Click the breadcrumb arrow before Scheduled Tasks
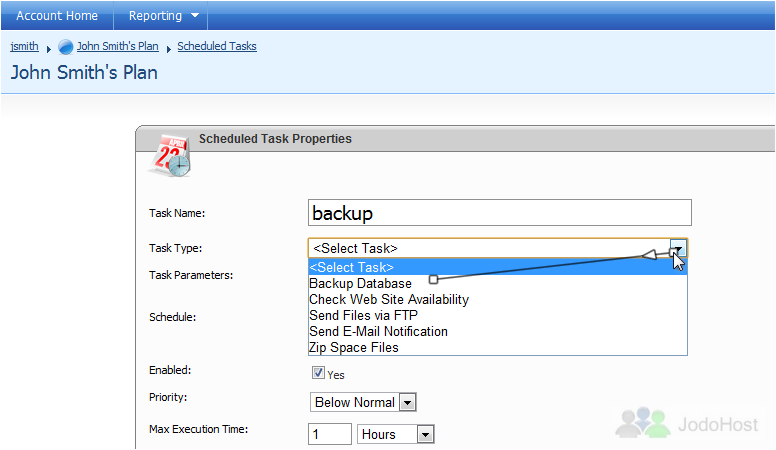This screenshot has height=450, width=776. [x=168, y=49]
